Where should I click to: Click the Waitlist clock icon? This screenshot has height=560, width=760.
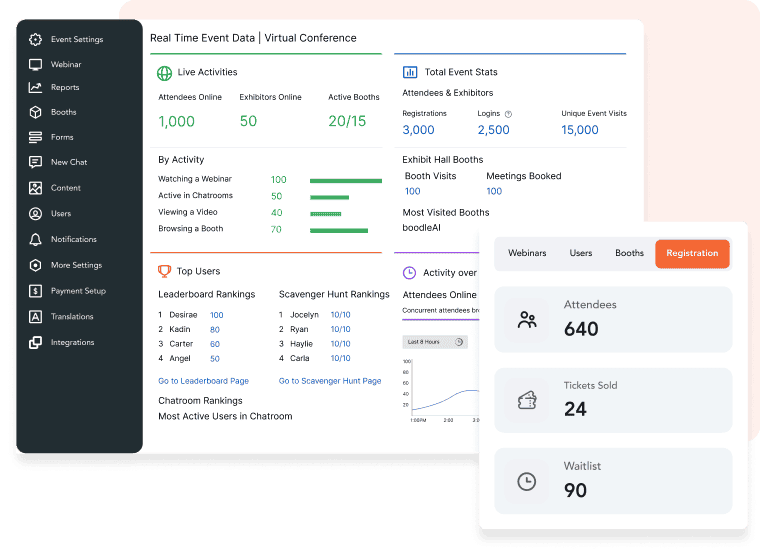click(527, 481)
